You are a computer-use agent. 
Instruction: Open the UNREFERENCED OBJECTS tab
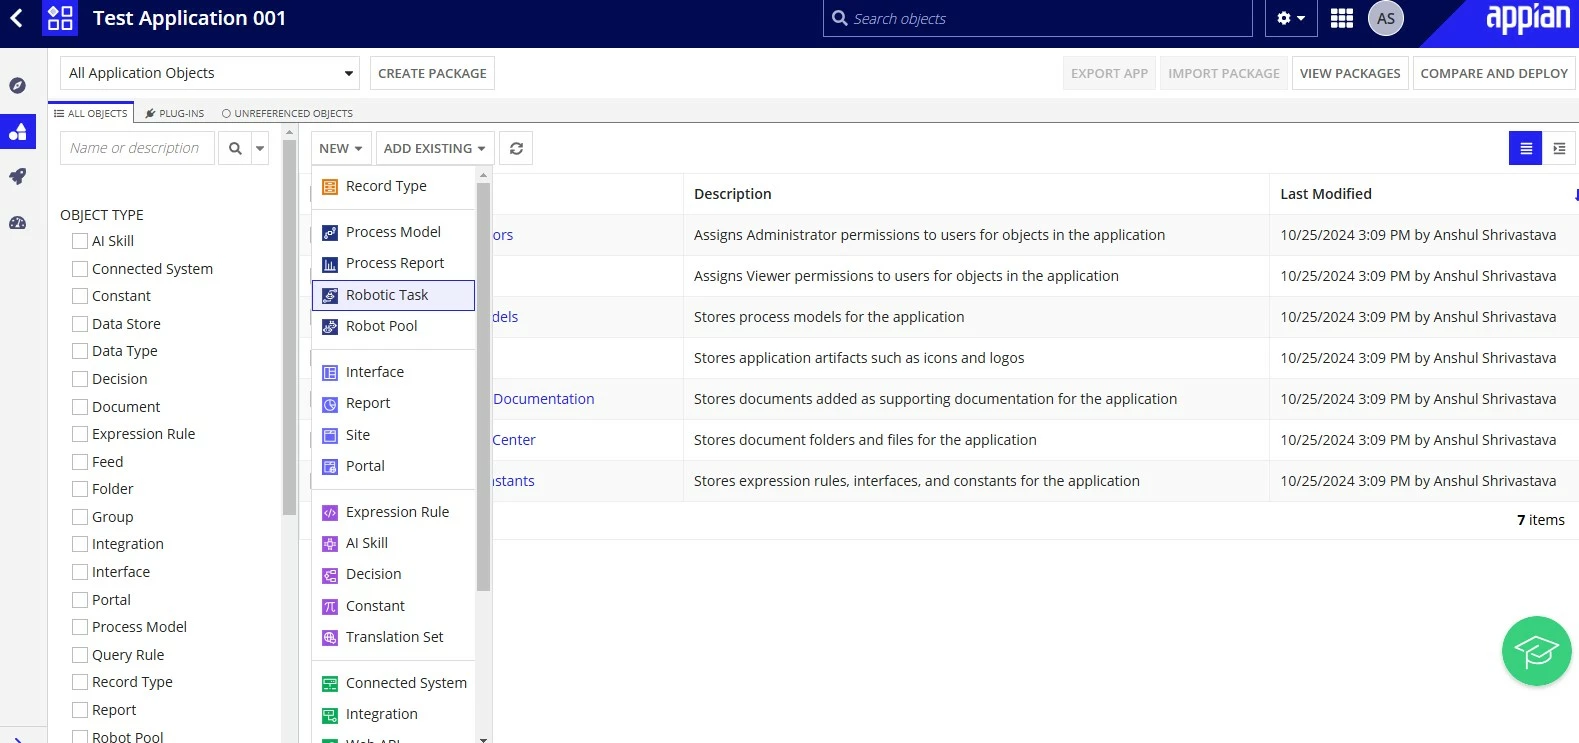(x=287, y=113)
